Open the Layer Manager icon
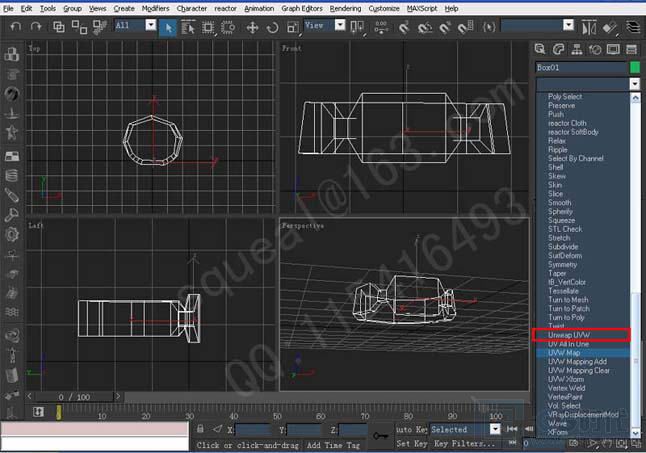The height and width of the screenshot is (453, 646). coord(632,27)
